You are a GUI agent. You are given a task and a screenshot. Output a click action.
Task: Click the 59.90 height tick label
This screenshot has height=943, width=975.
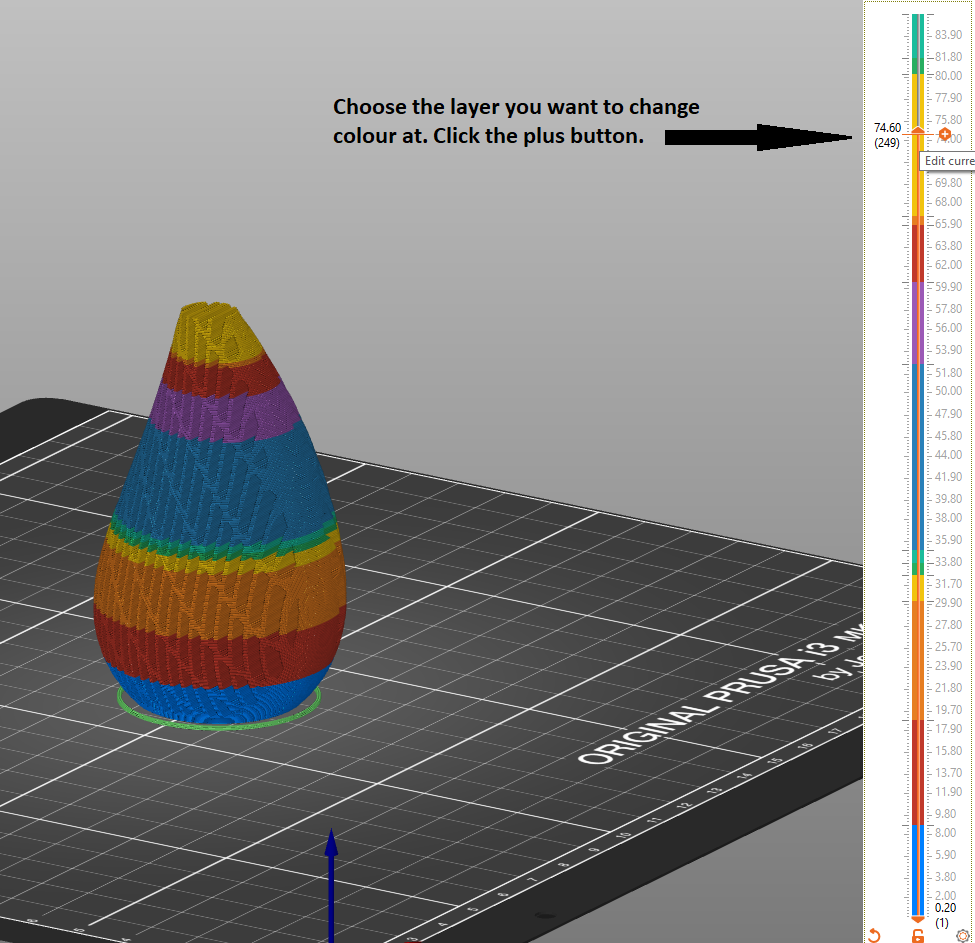(948, 287)
